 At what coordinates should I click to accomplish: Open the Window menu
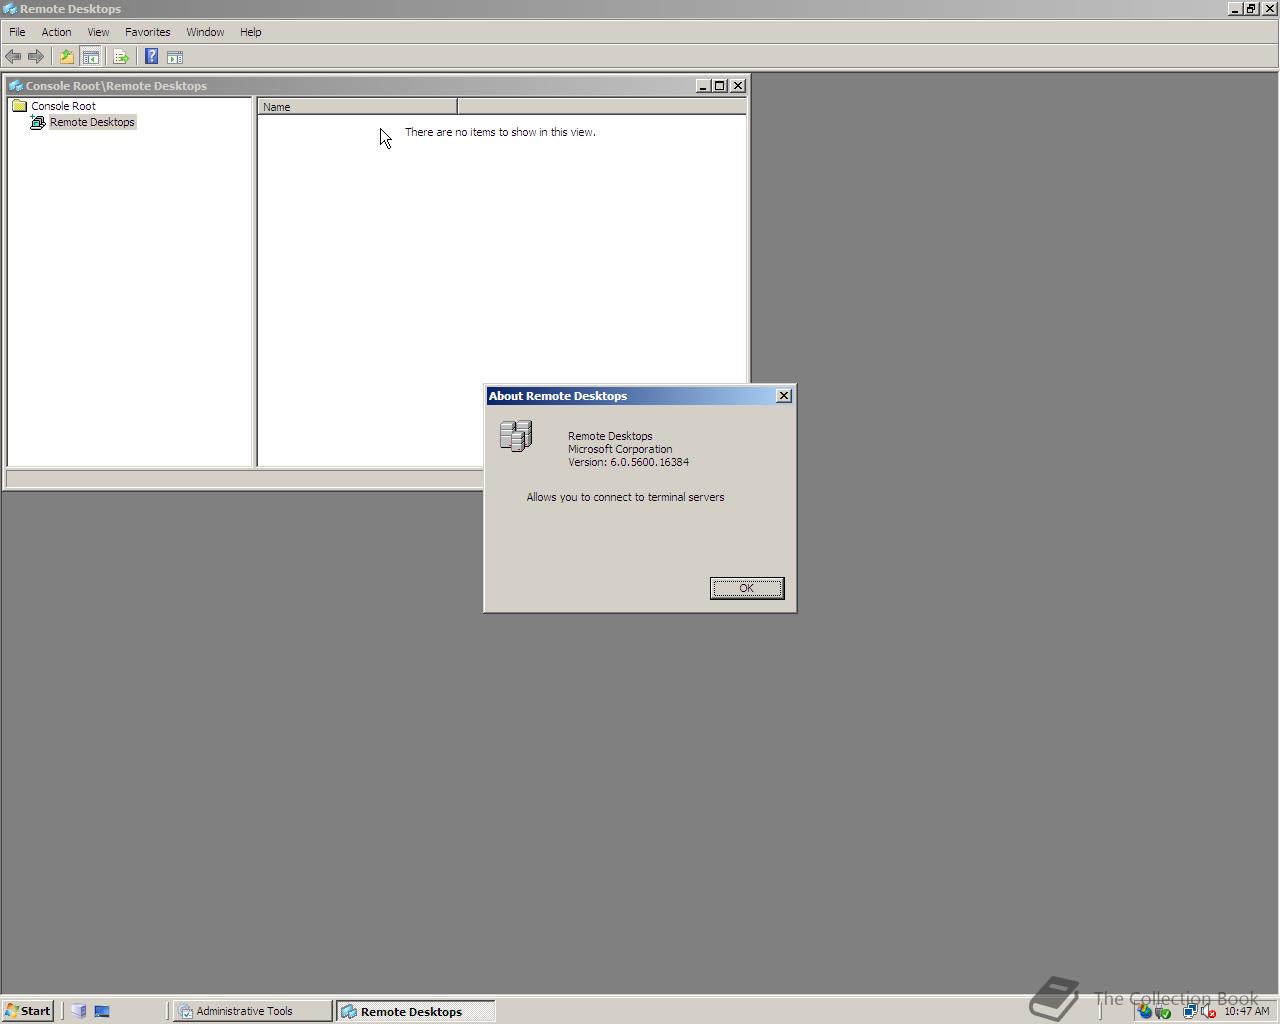click(205, 32)
